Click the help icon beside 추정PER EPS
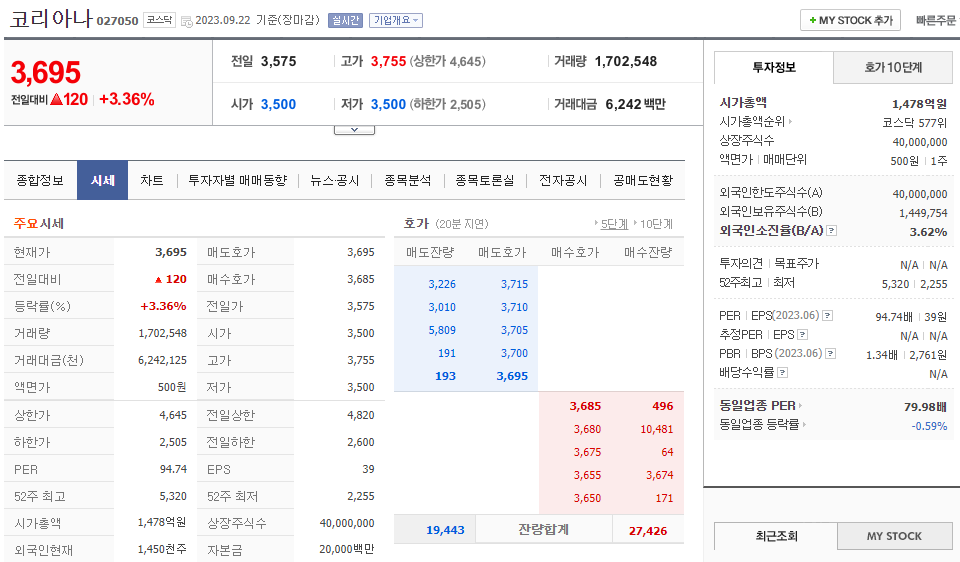Screen dimensions: 960x562 point(803,335)
